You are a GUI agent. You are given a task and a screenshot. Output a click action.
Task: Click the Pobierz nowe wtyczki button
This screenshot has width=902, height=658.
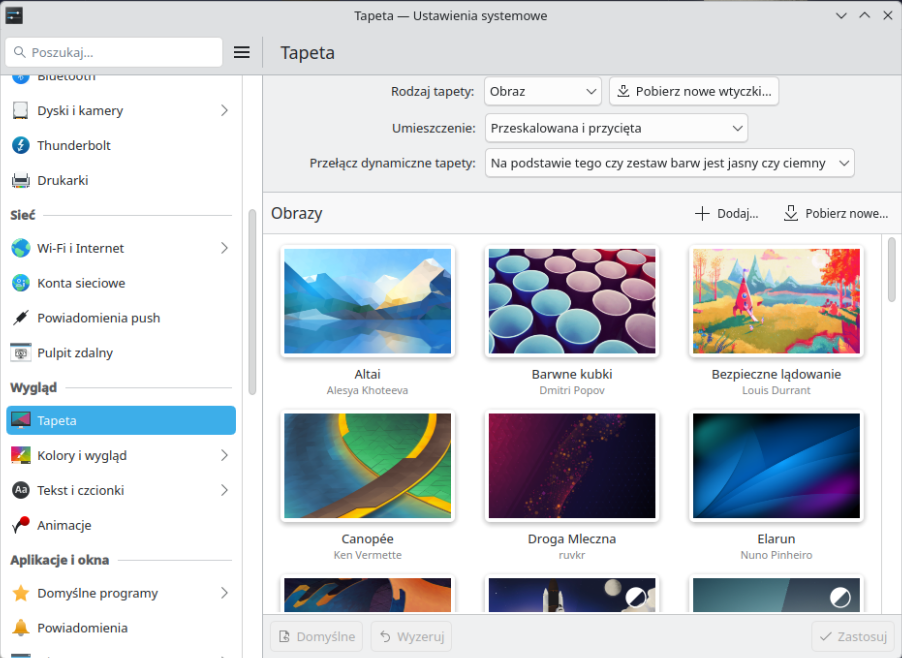pos(693,91)
